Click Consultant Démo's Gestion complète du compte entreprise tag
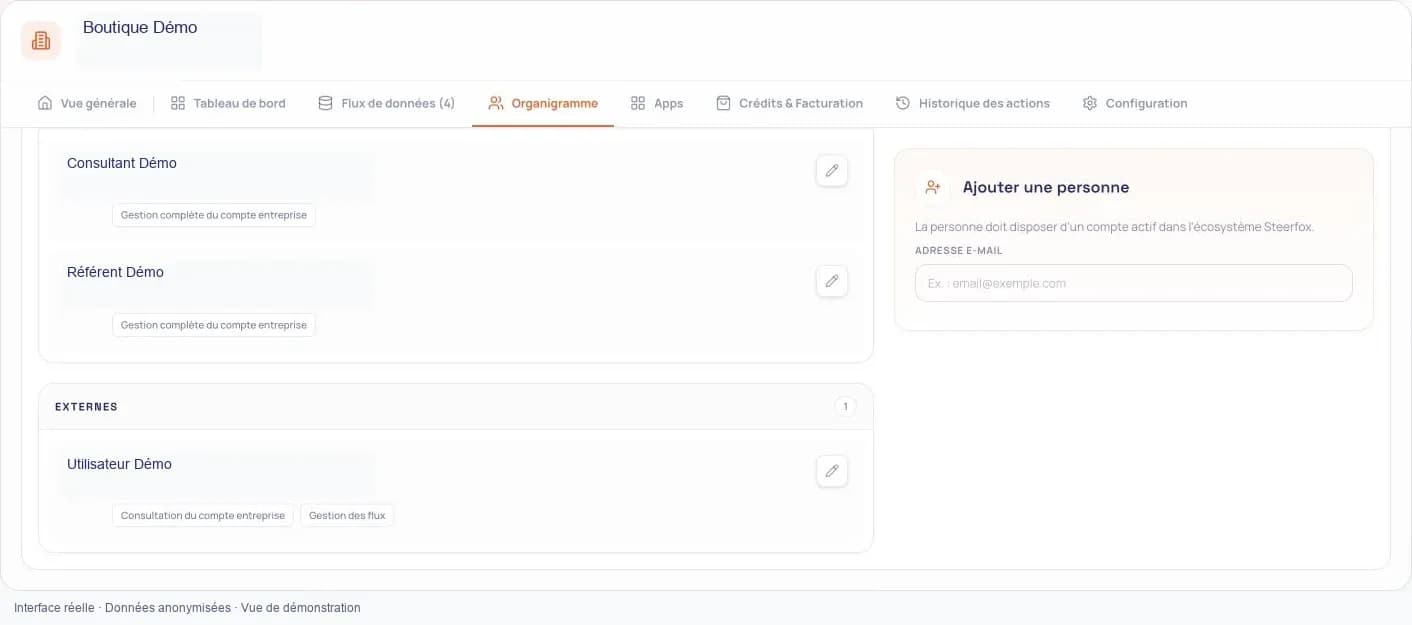The width and height of the screenshot is (1412, 625). [x=214, y=215]
